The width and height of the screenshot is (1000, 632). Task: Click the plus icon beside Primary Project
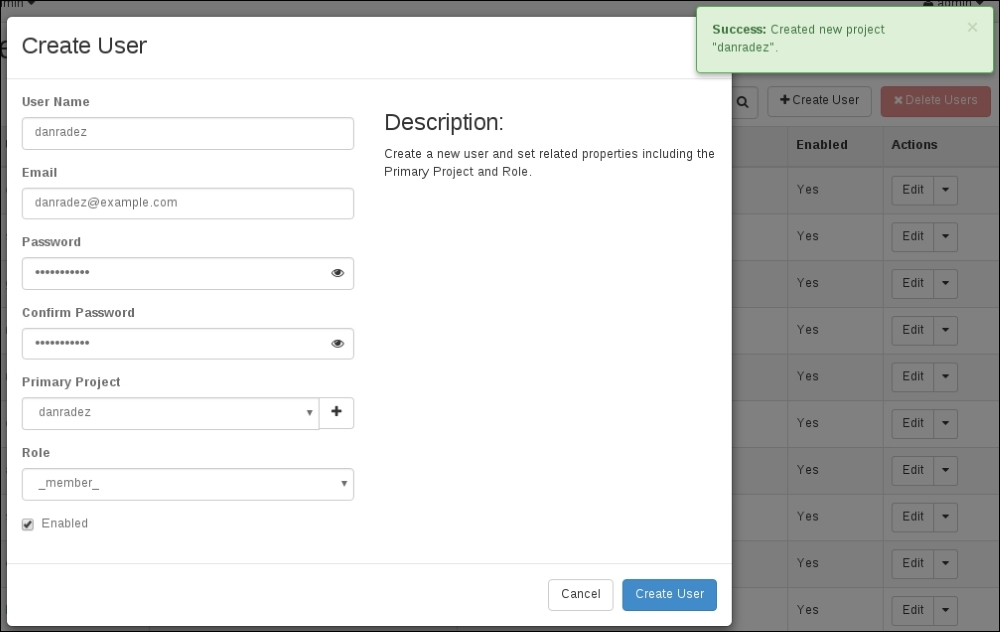pos(336,412)
